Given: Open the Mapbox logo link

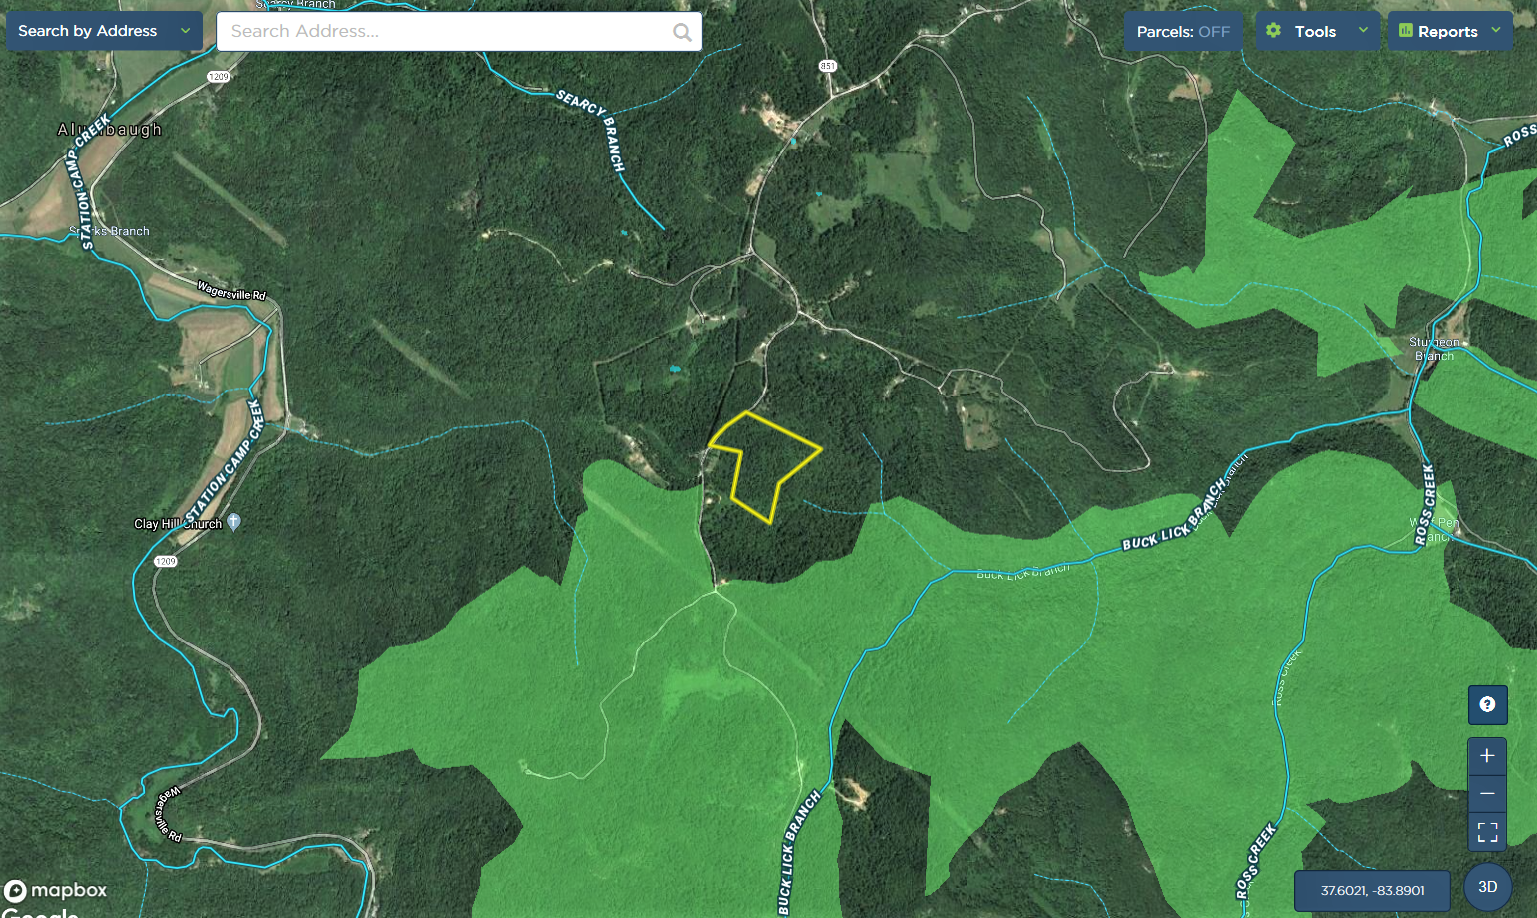Looking at the screenshot, I should 55,890.
